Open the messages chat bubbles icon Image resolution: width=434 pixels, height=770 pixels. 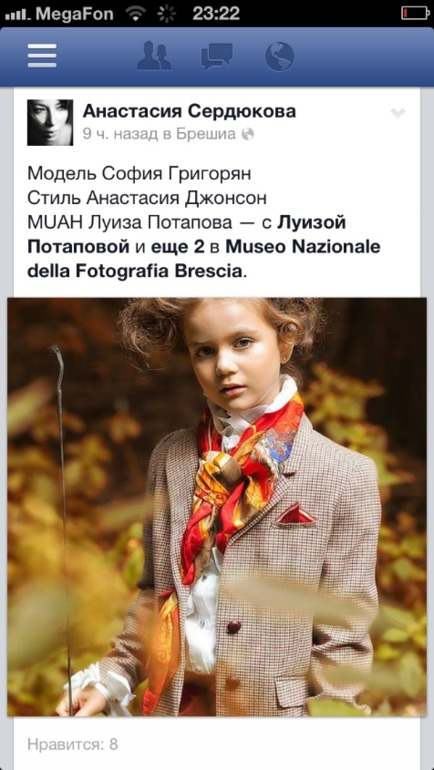(217, 56)
